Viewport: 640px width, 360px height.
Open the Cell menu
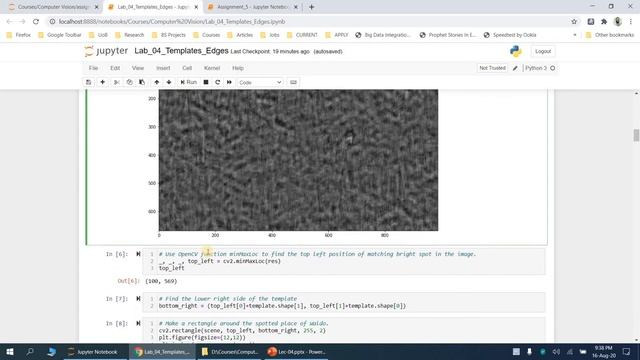pos(187,68)
